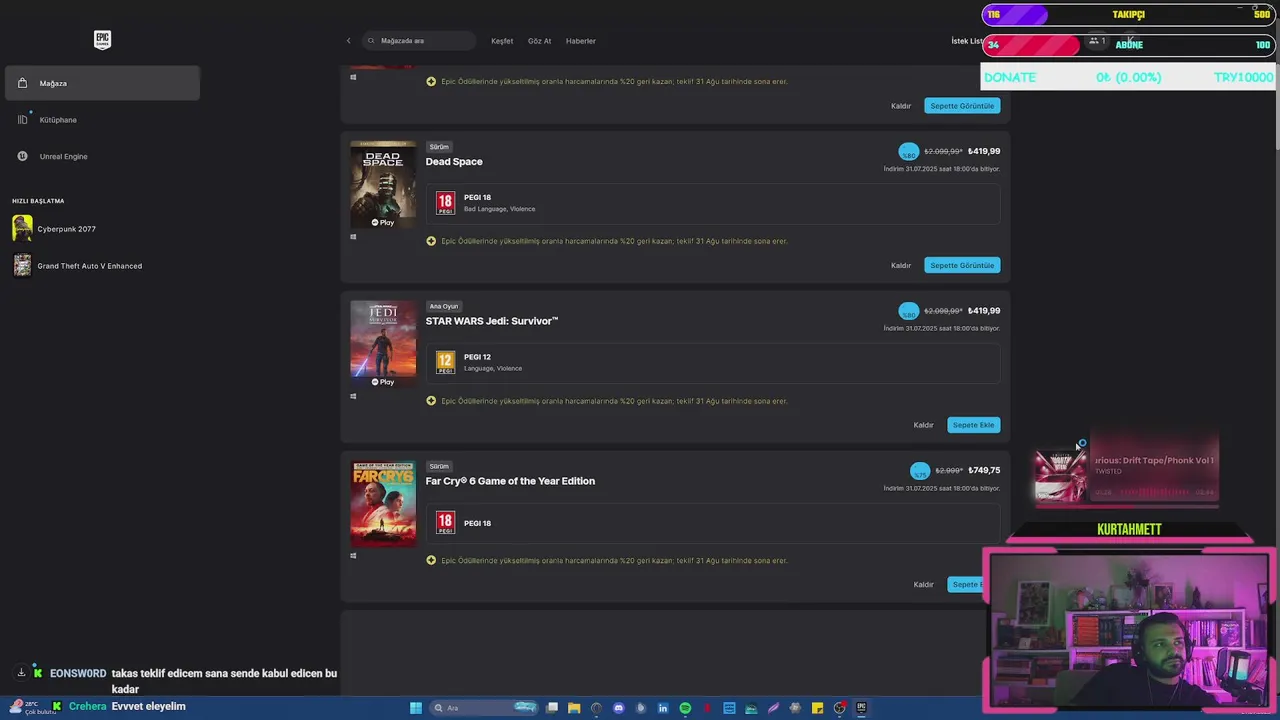The height and width of the screenshot is (720, 1280).
Task: Open Spotify from the taskbar
Action: pos(685,708)
